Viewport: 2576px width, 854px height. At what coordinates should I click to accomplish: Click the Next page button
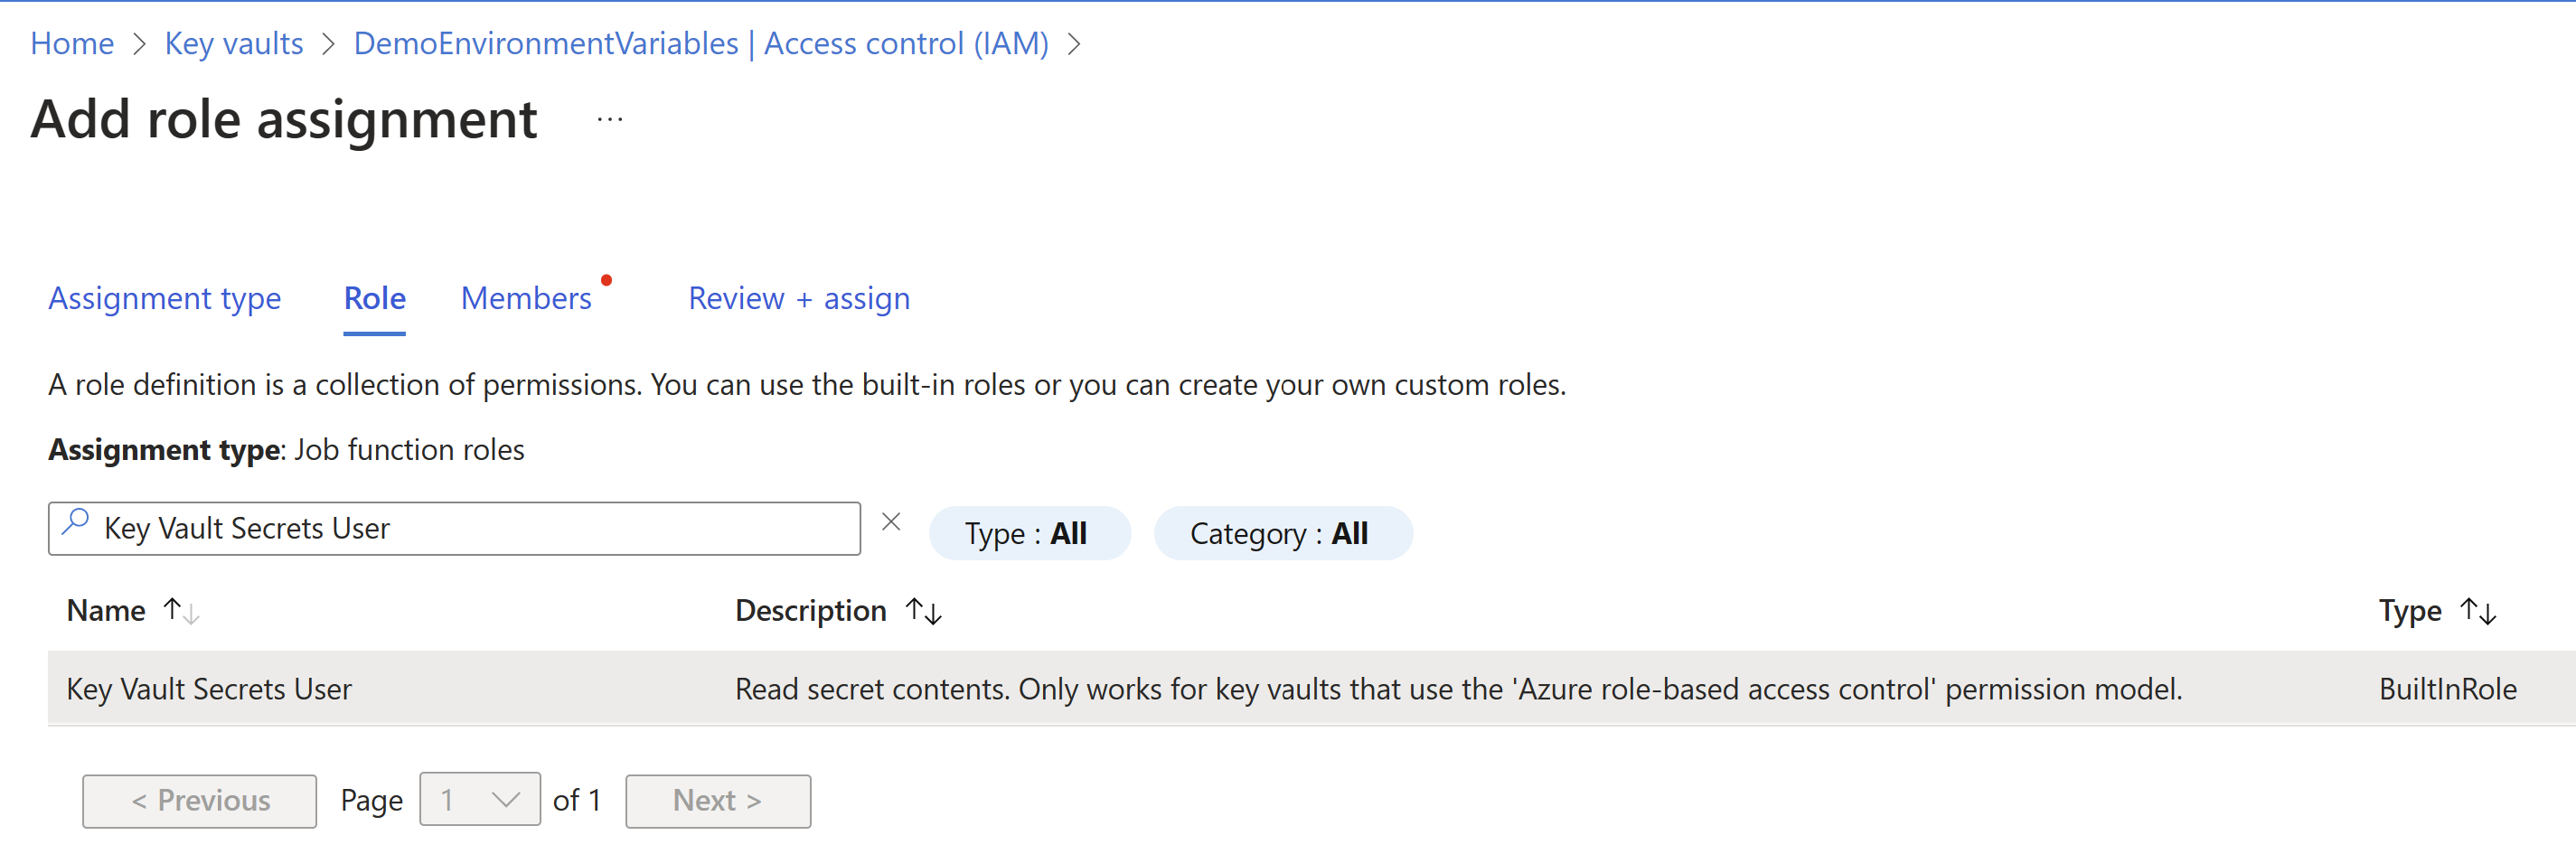click(x=717, y=800)
